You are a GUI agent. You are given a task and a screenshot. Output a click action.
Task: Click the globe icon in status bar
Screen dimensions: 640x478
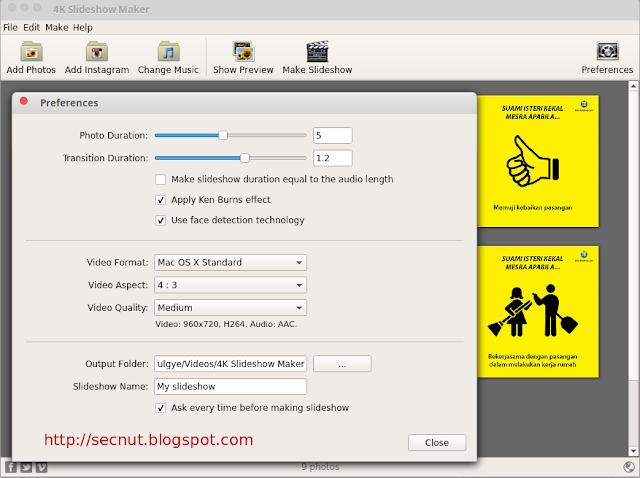pyautogui.click(x=629, y=467)
